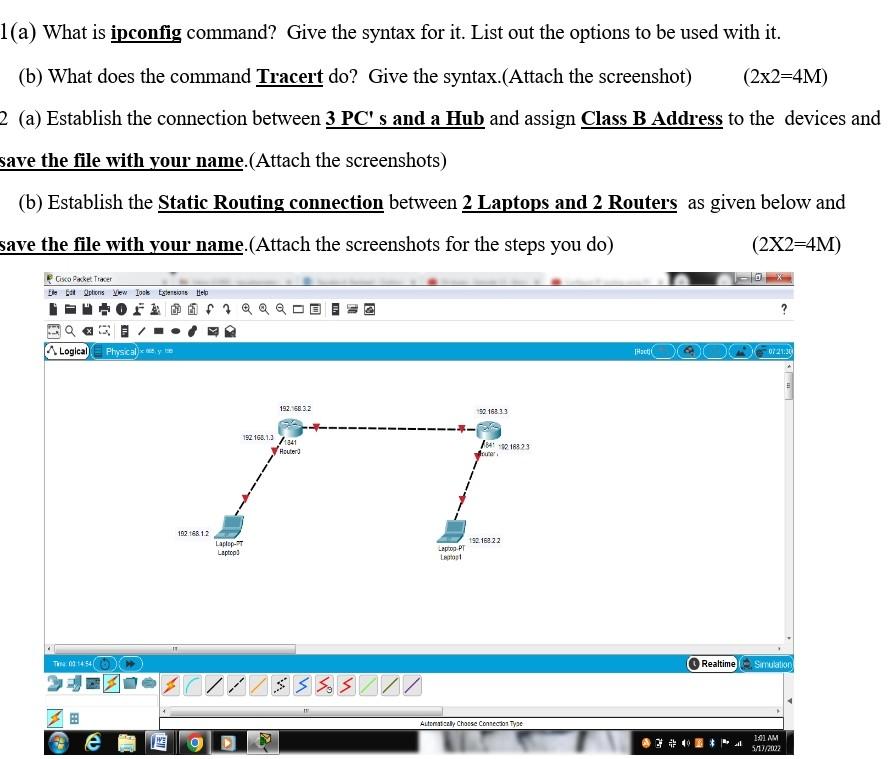893x759 pixels.
Task: Open the Activity Wizard
Action: tap(119, 308)
